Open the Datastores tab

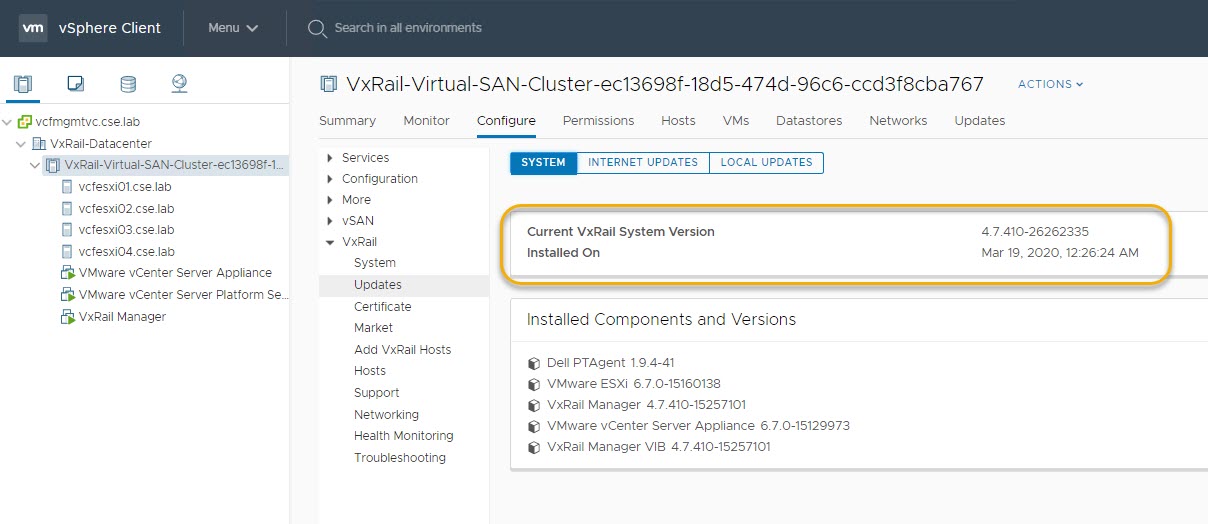[808, 121]
